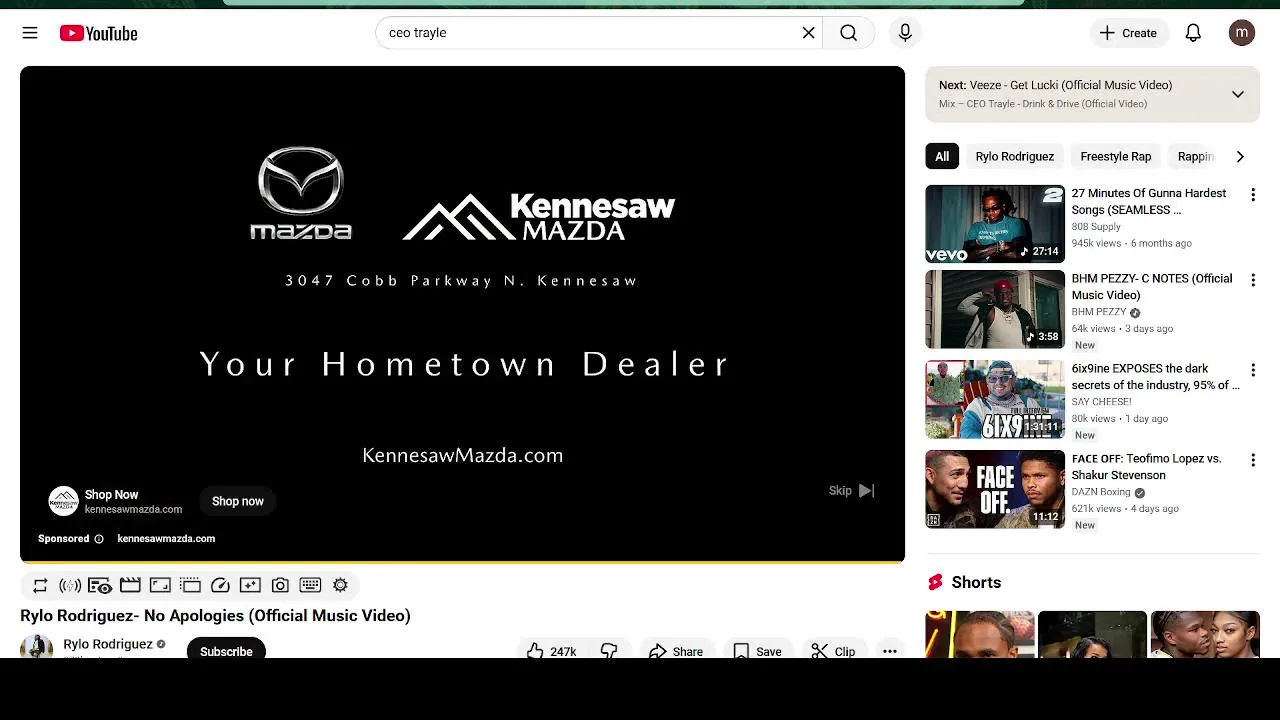Toggle the audio boost extension icon
The image size is (1280, 720).
(x=70, y=586)
